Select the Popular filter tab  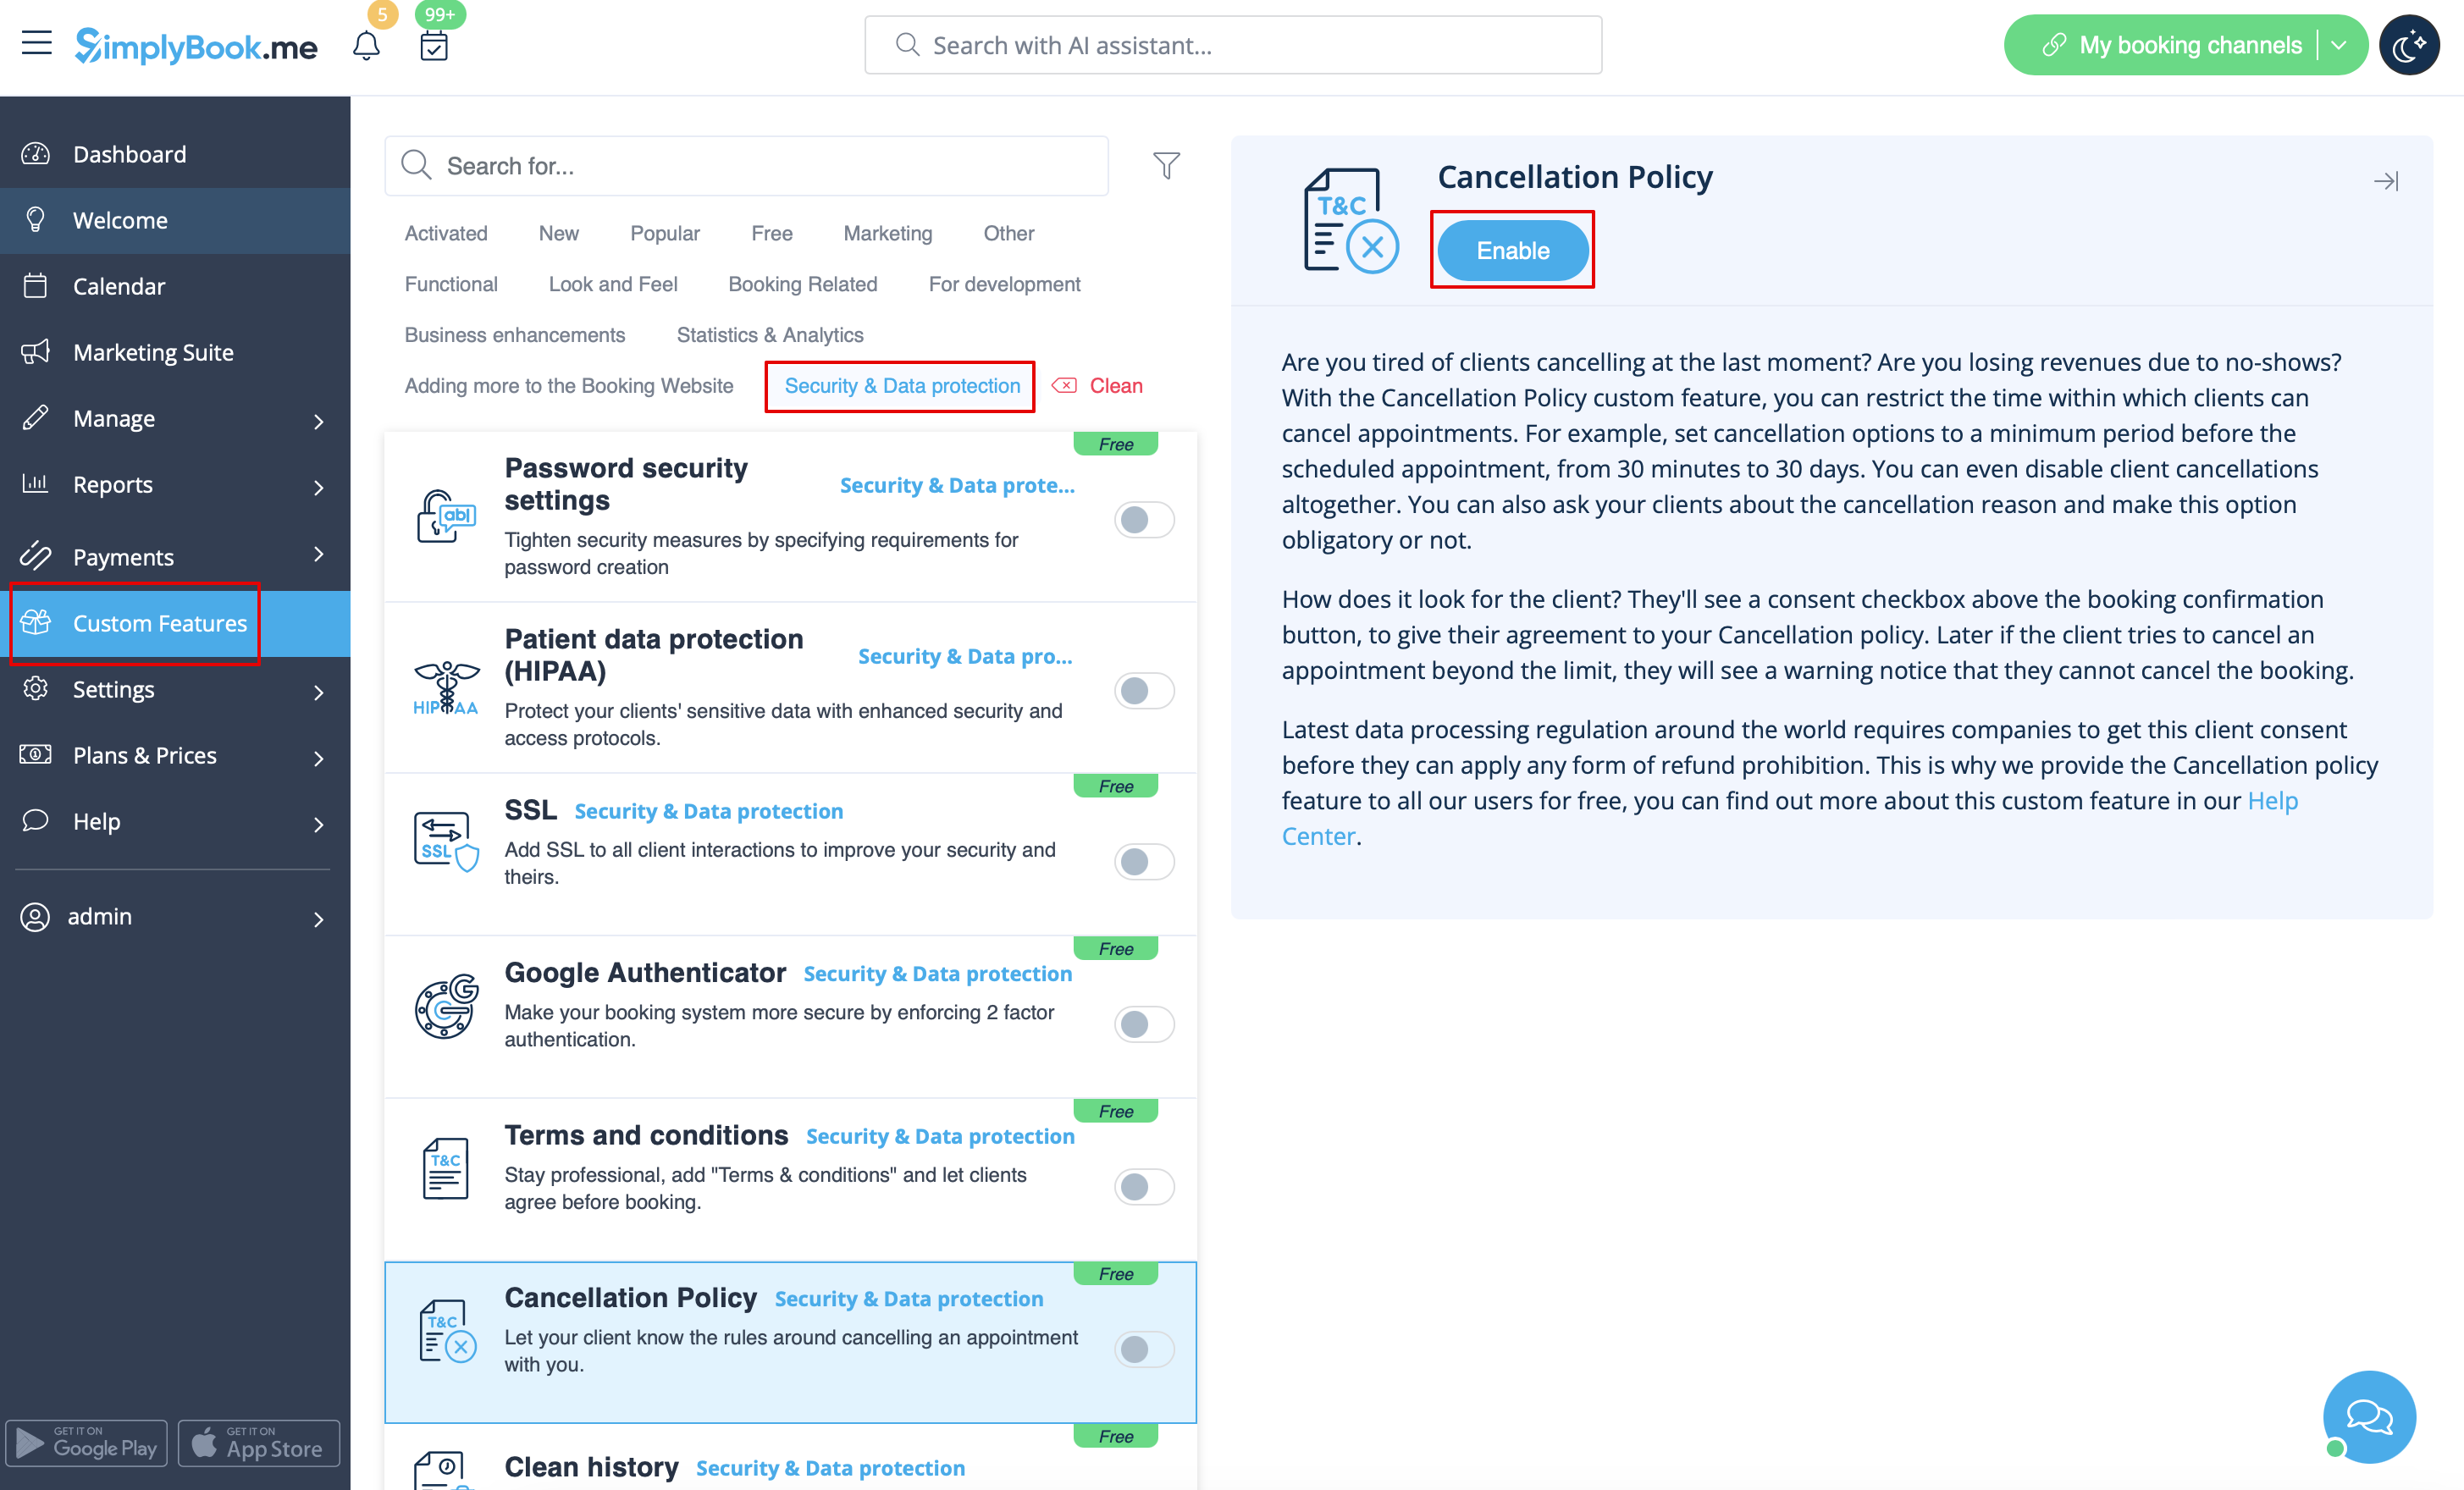pyautogui.click(x=665, y=233)
